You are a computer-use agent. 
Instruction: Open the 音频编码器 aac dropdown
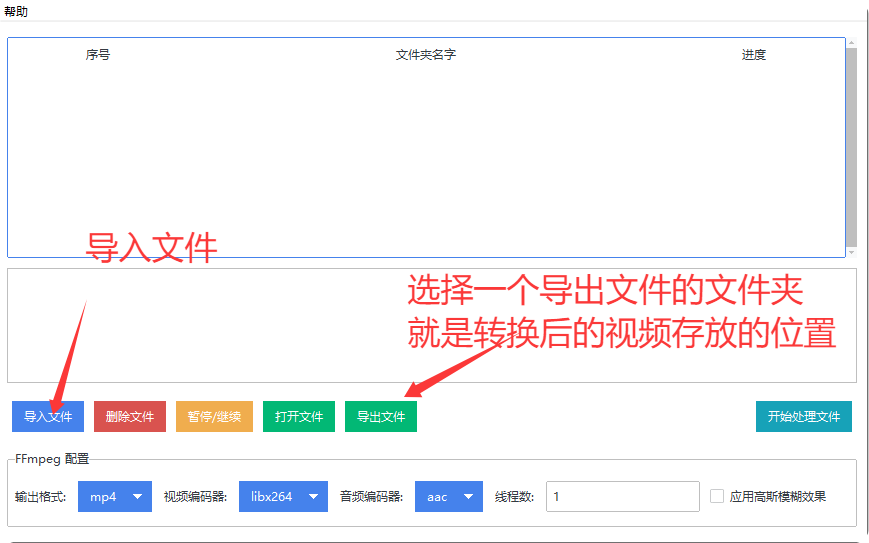[x=449, y=496]
